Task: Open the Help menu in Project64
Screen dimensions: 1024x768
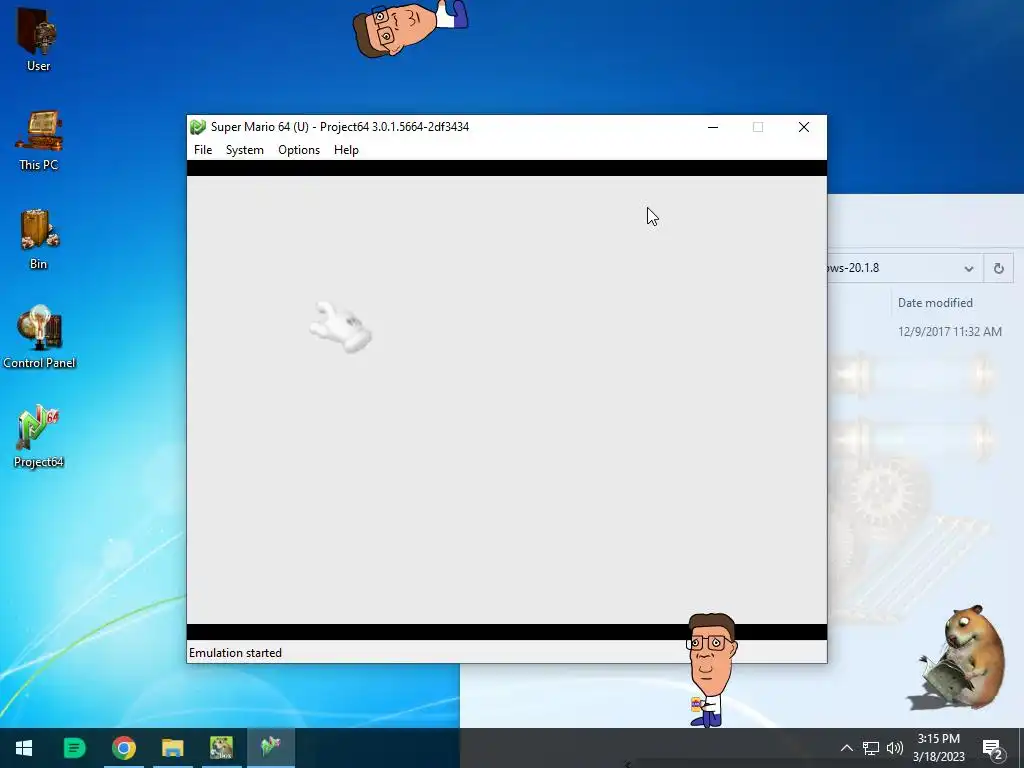Action: coord(346,150)
